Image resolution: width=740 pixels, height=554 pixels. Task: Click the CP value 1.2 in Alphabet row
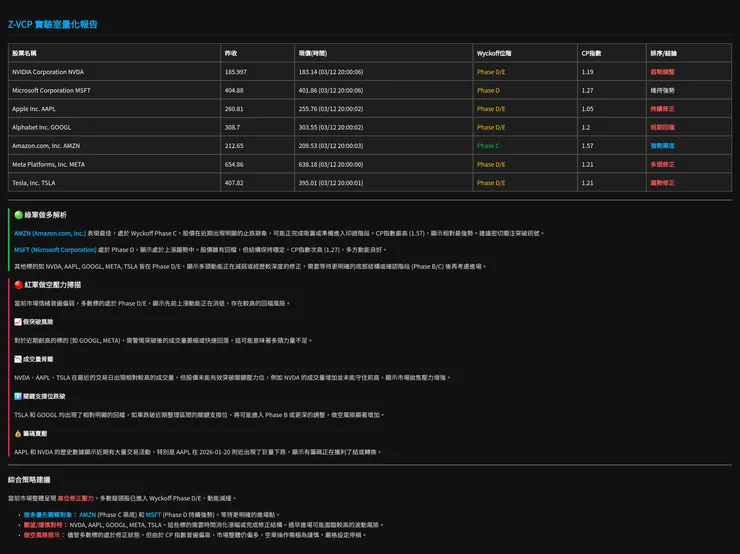586,127
